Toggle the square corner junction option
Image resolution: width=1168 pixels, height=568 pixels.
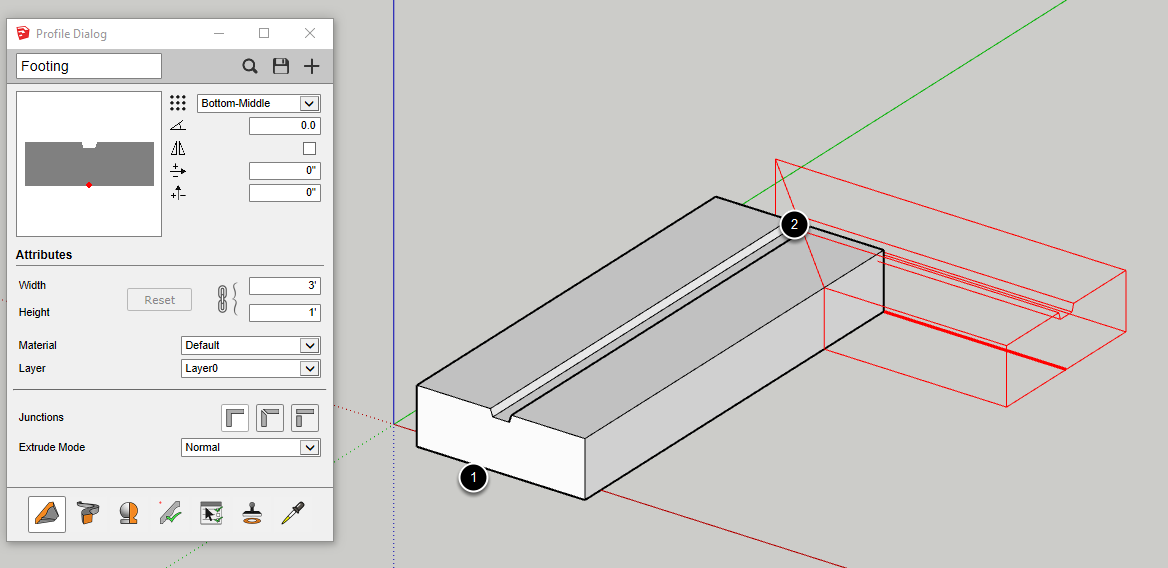pyautogui.click(x=235, y=418)
